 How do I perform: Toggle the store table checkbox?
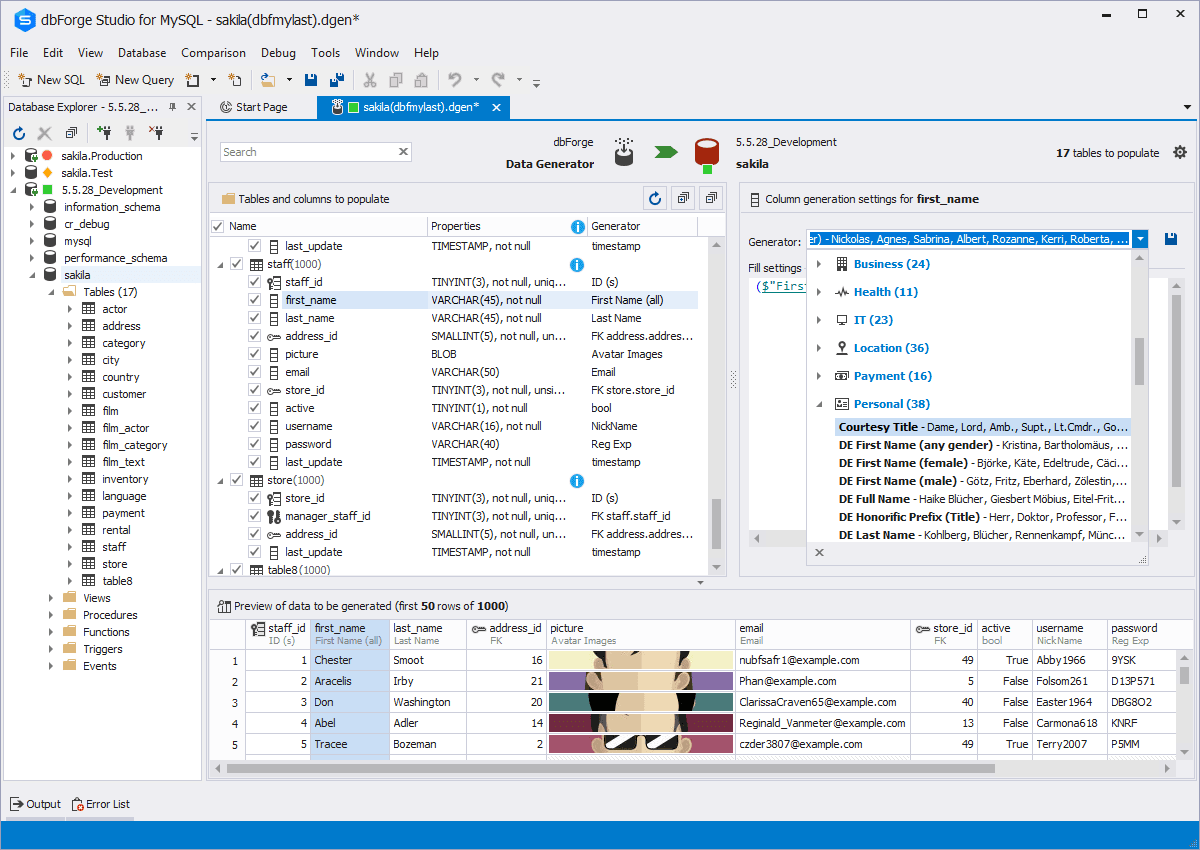pyautogui.click(x=237, y=480)
